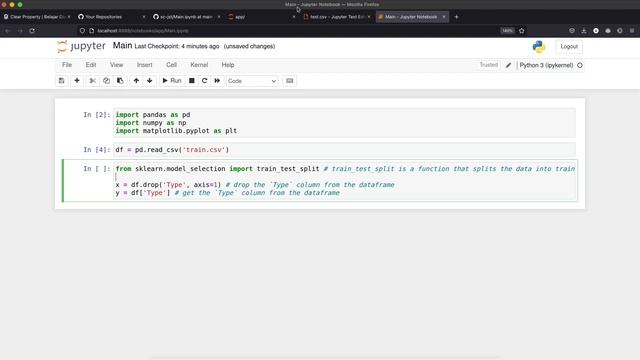Switch to the Clear Property browser tab

click(37, 17)
